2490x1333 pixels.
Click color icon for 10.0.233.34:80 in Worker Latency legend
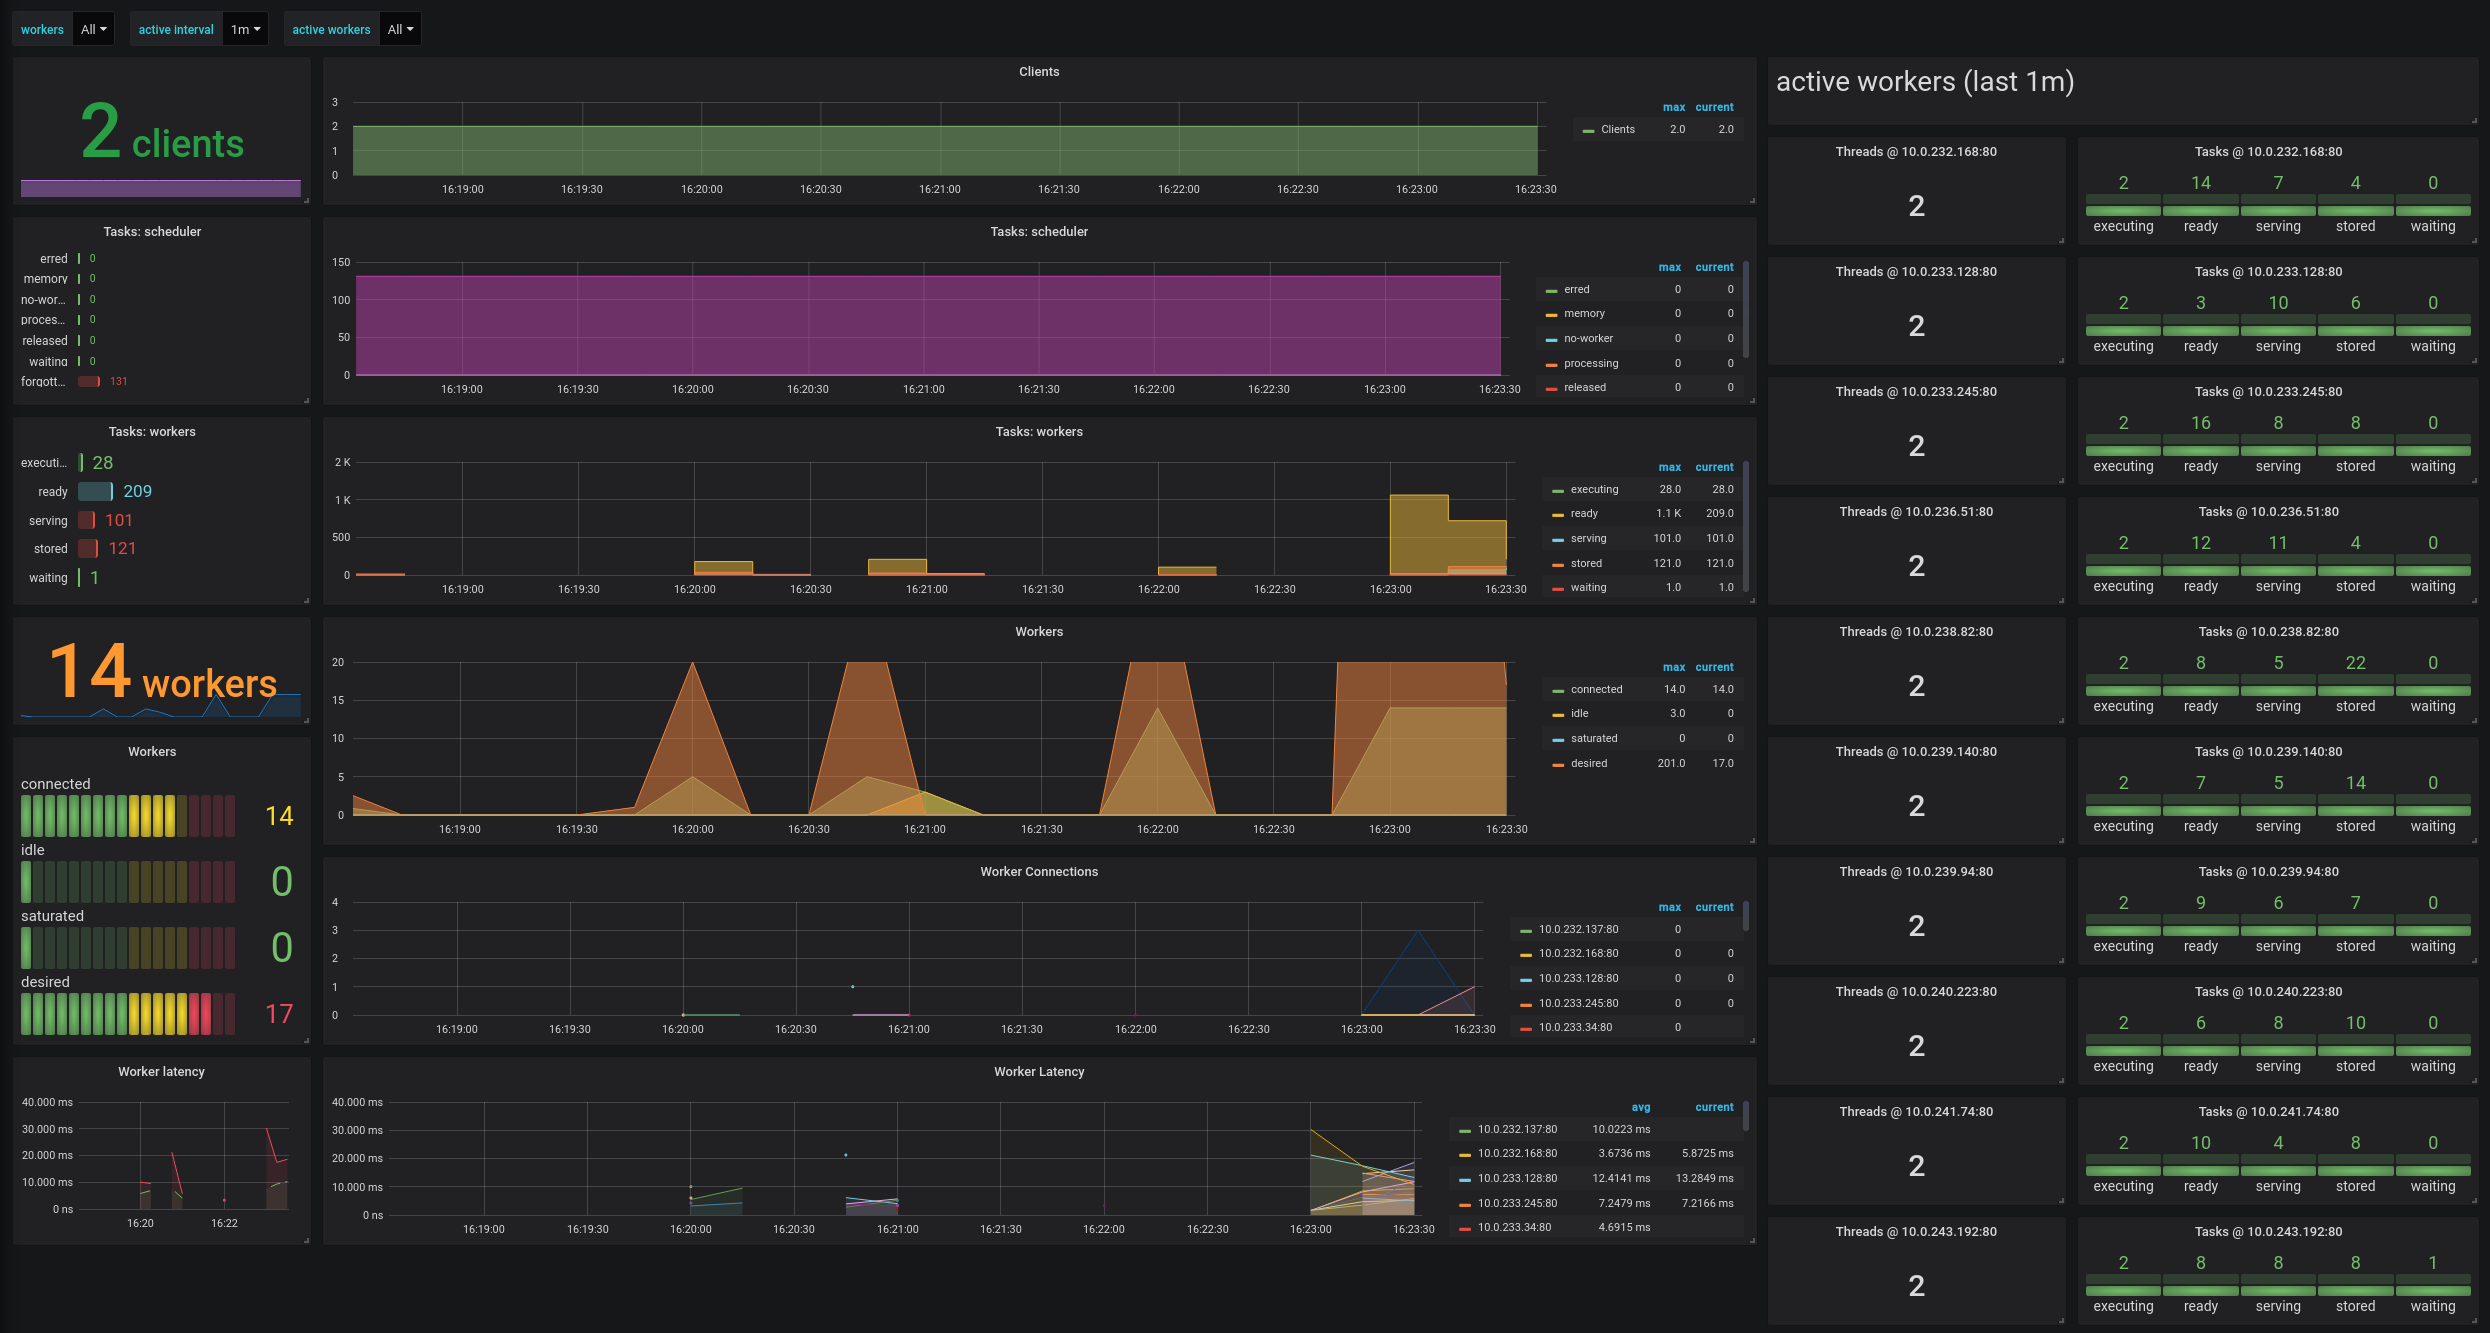(x=1465, y=1228)
